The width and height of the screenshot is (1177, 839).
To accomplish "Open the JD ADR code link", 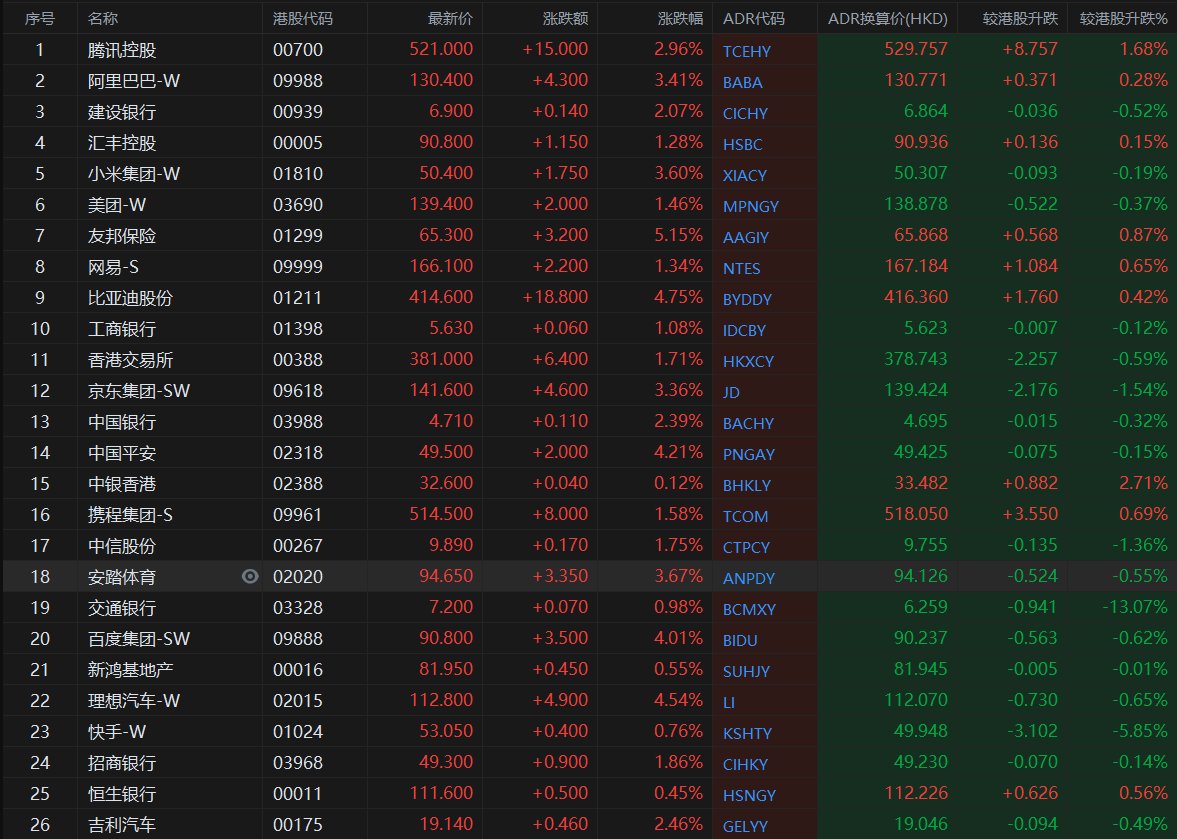I will coord(731,392).
